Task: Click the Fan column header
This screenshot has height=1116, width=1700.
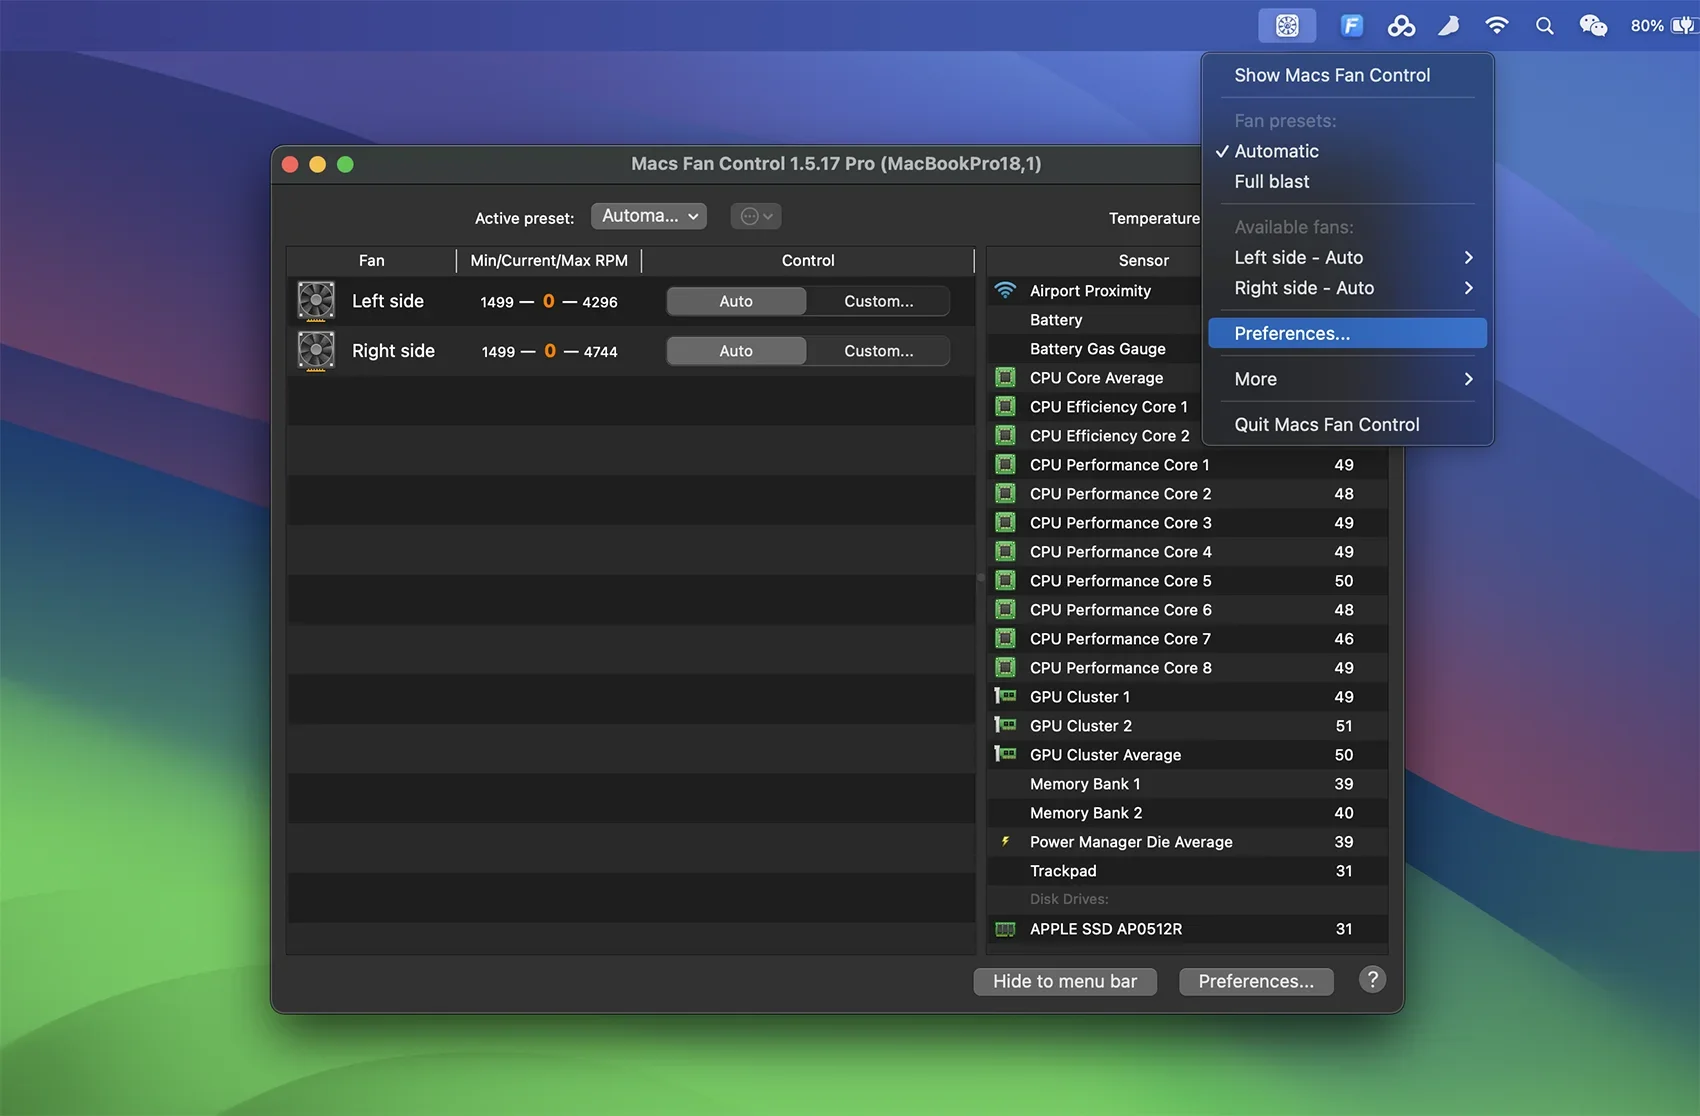Action: [371, 260]
